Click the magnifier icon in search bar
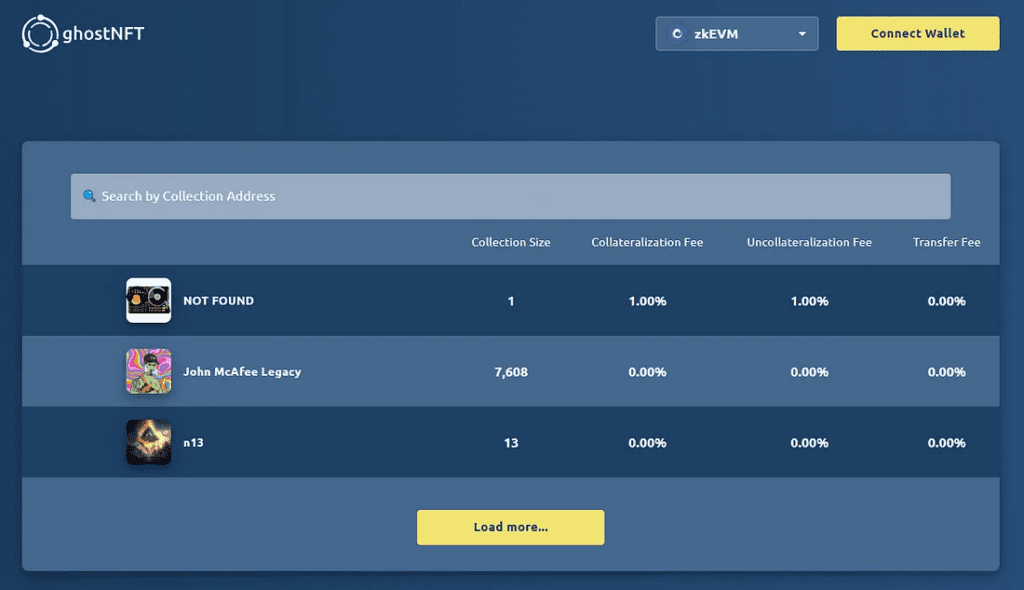1024x590 pixels. (89, 196)
